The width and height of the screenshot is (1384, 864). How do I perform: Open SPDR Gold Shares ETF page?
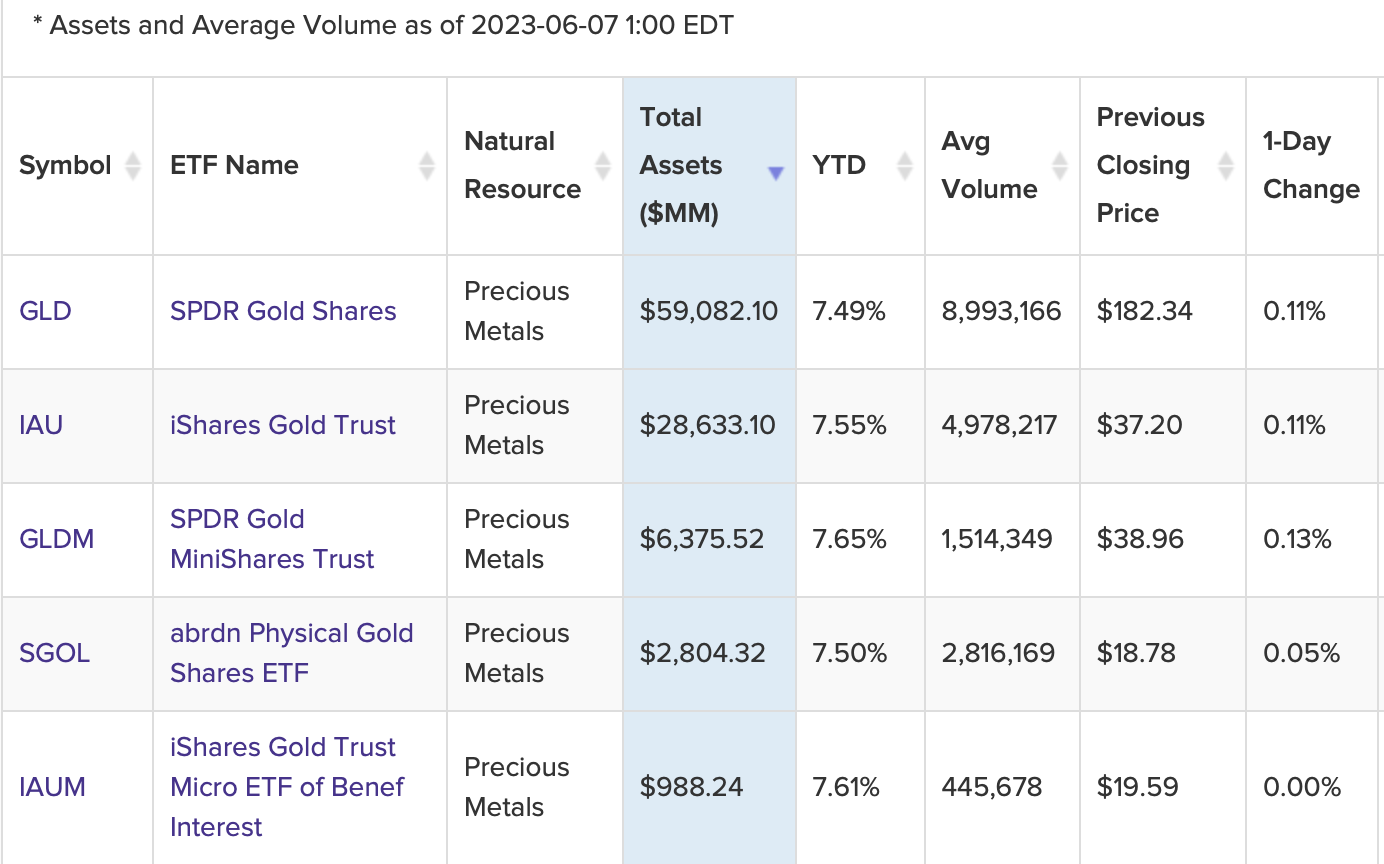(283, 311)
